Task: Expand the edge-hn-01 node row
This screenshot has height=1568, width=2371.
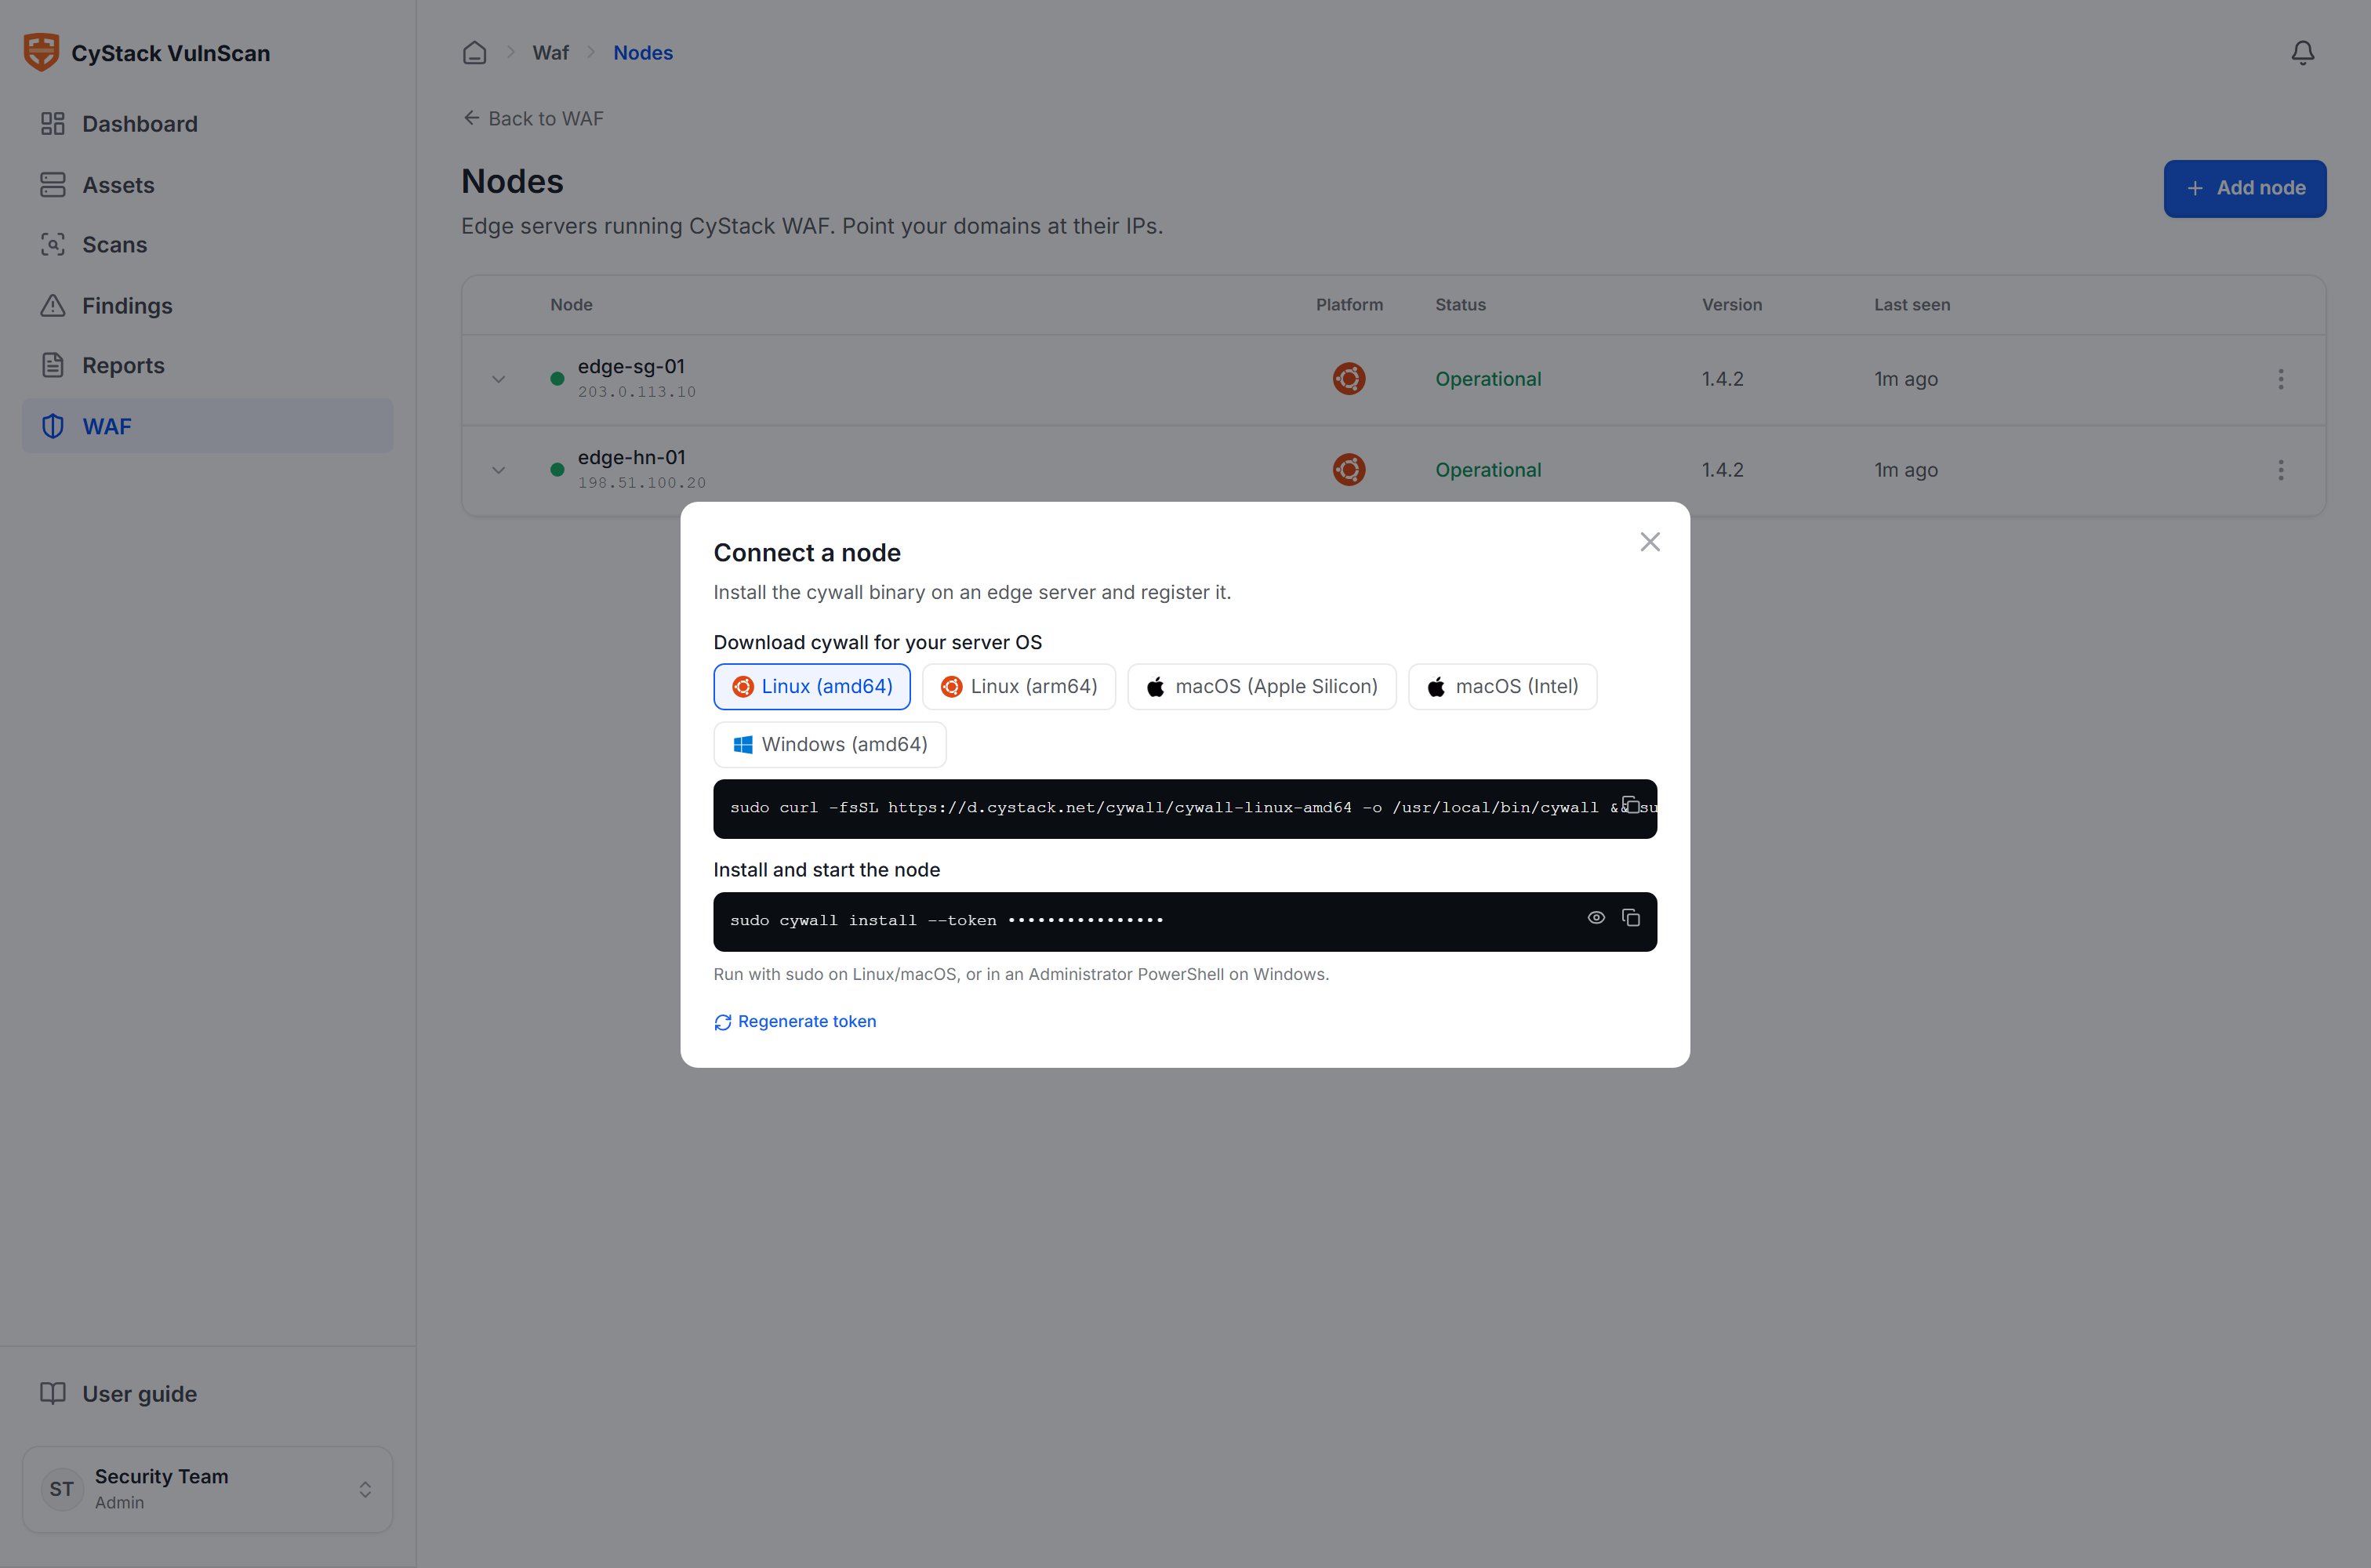Action: 498,470
